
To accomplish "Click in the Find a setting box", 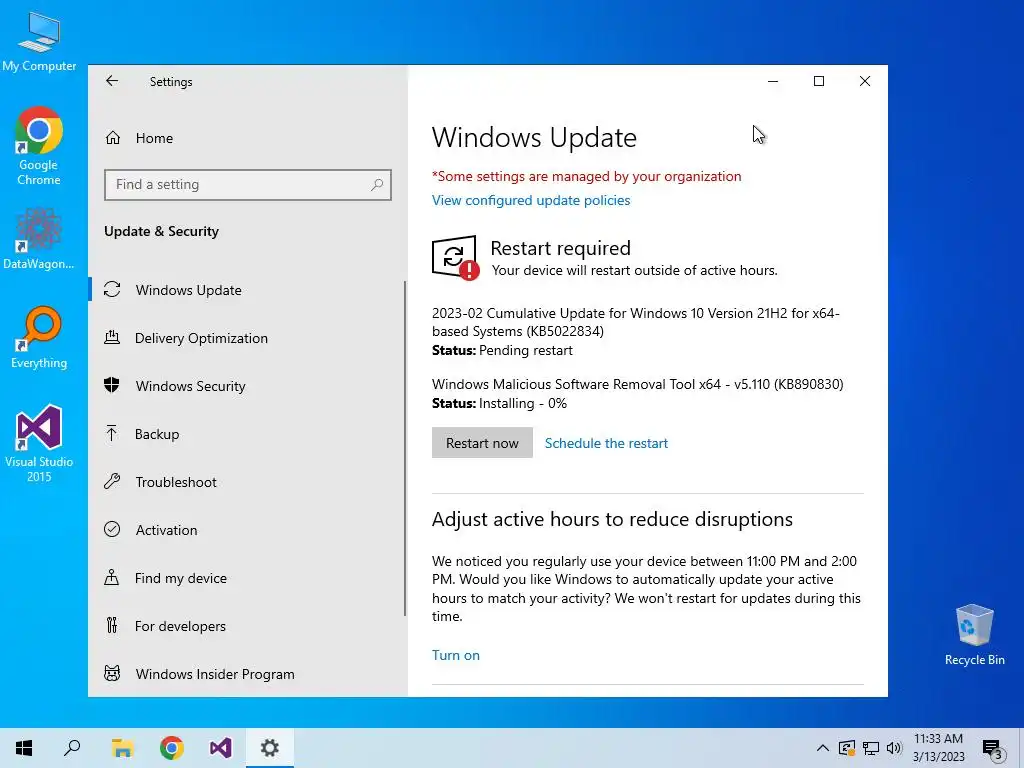I will point(248,185).
